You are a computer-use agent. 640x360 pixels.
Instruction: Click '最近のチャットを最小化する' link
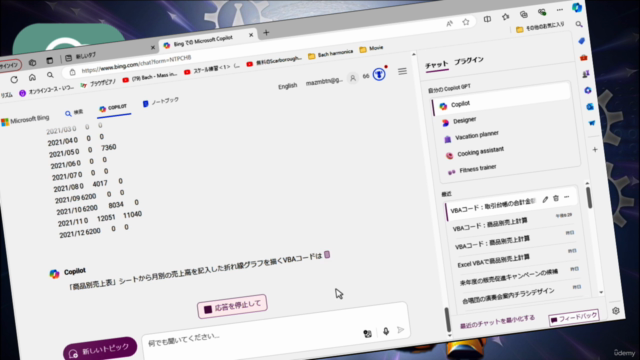tap(497, 322)
